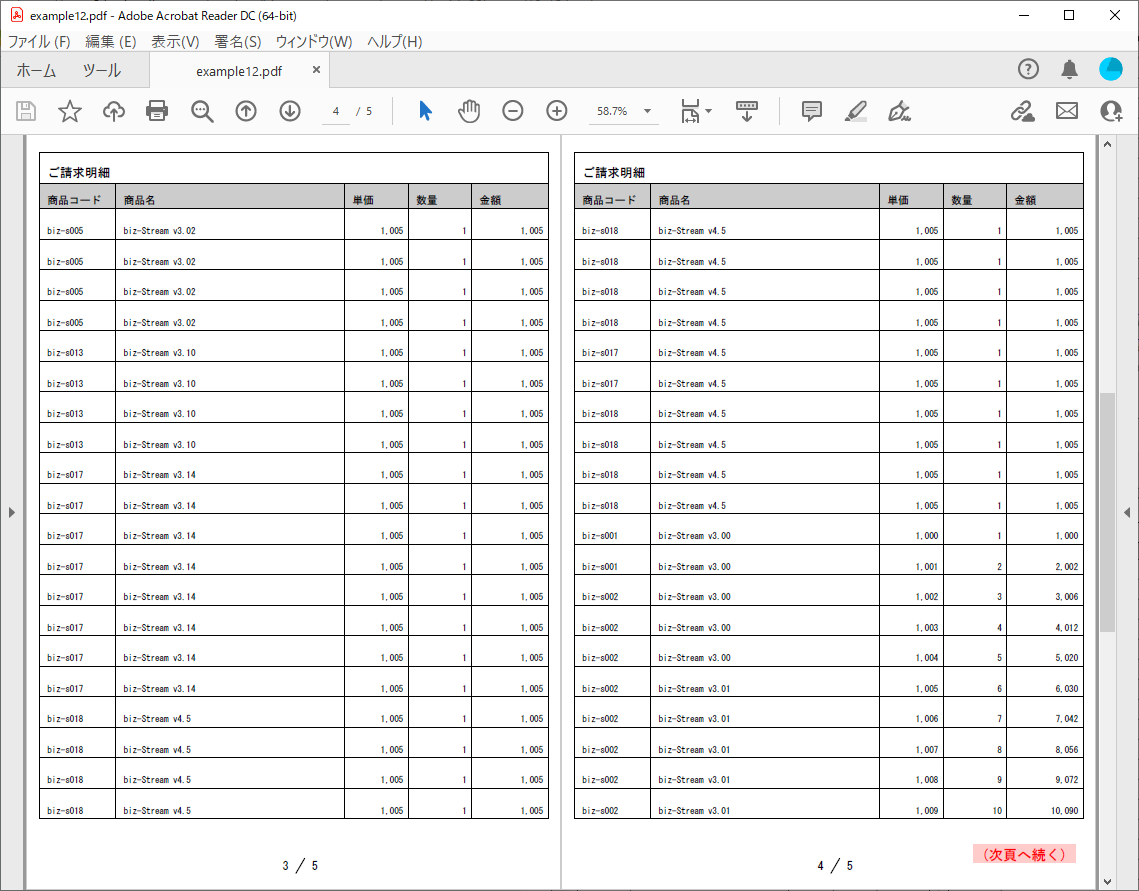Open the 編集 menu
This screenshot has height=891, width=1139.
[x=110, y=41]
